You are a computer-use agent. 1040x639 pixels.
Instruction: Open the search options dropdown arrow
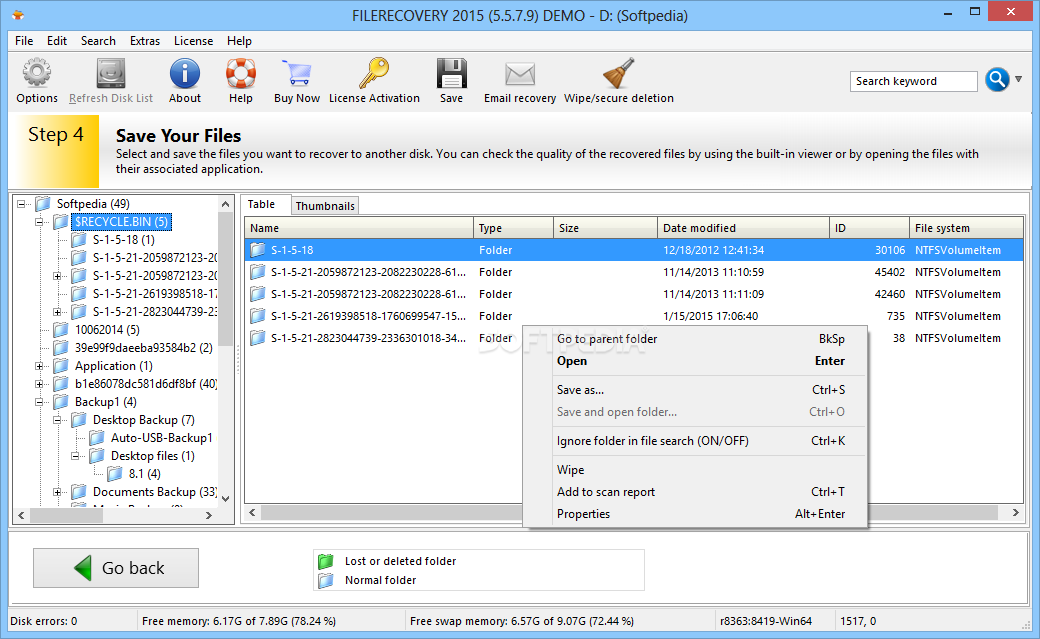(1019, 80)
